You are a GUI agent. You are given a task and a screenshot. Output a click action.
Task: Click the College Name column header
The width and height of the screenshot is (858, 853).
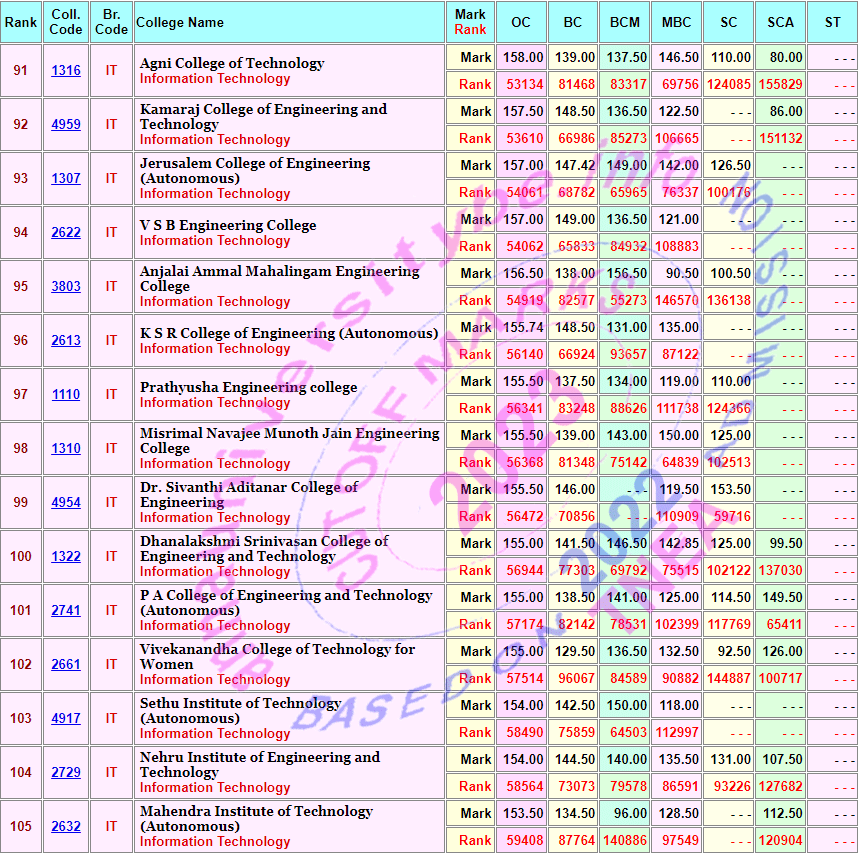tap(180, 22)
